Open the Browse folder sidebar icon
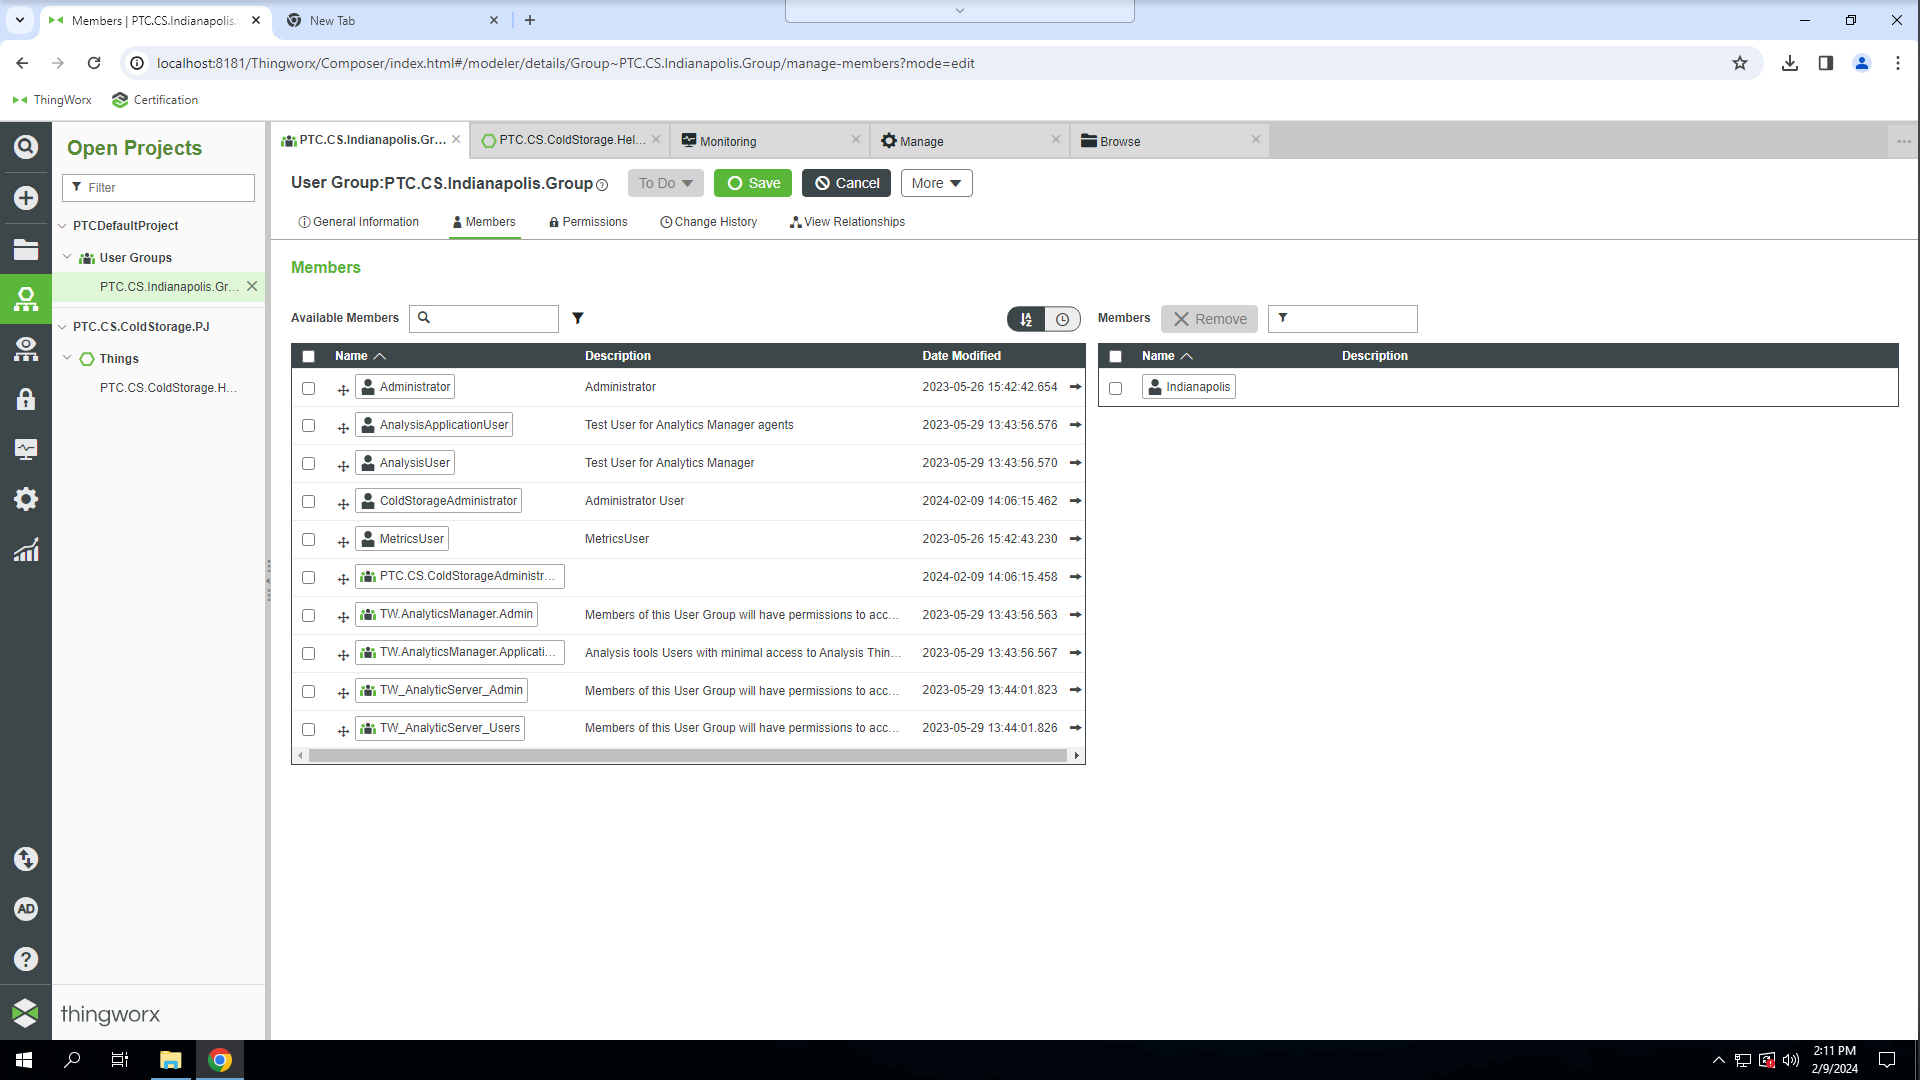 26,249
